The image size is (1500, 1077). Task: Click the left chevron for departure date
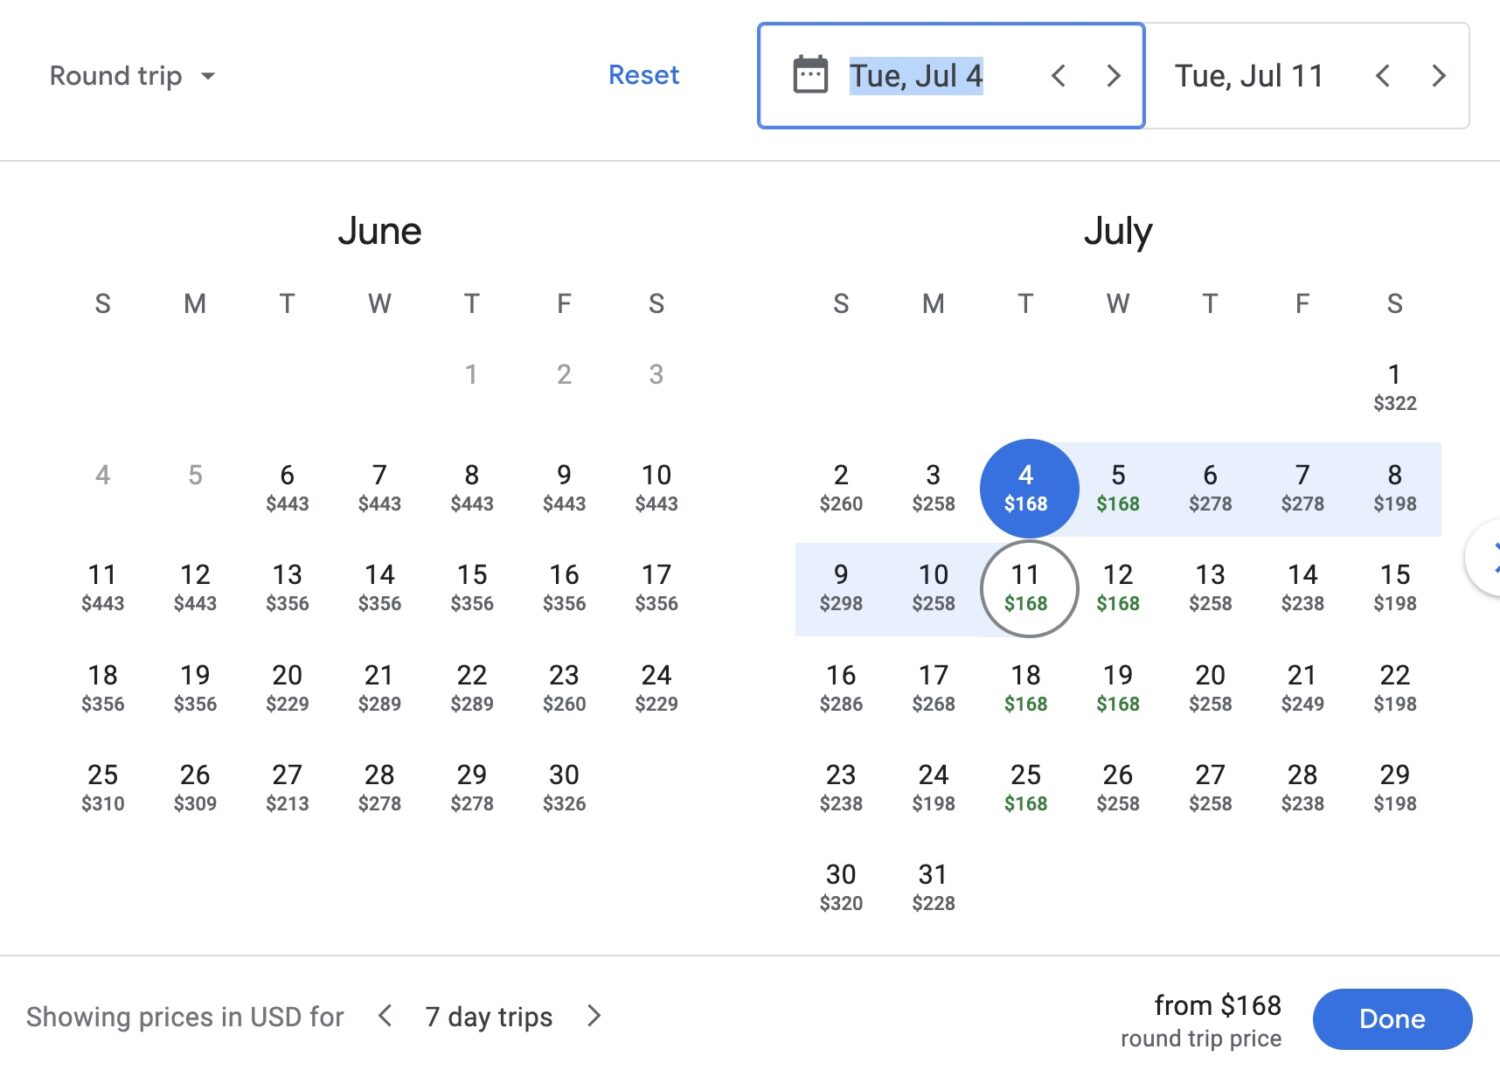click(x=1058, y=75)
